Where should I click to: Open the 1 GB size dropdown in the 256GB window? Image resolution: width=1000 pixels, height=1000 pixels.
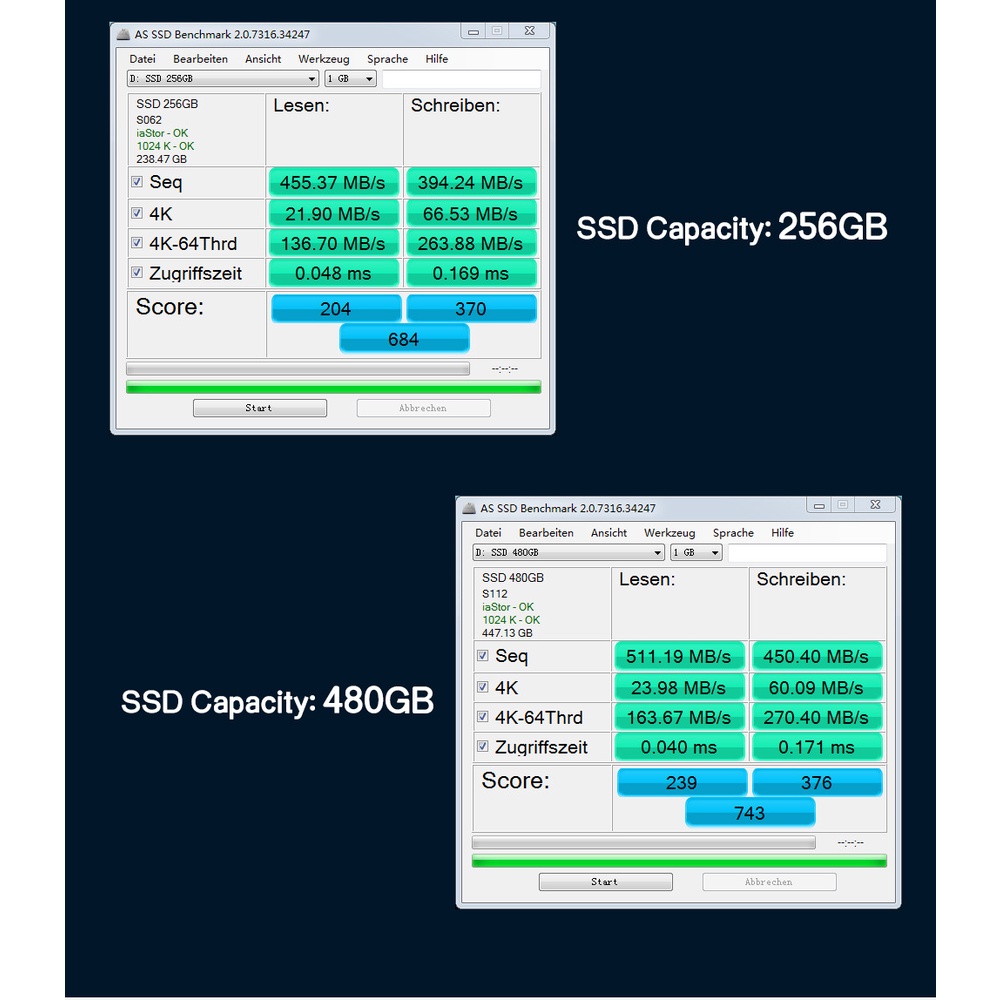pyautogui.click(x=350, y=78)
